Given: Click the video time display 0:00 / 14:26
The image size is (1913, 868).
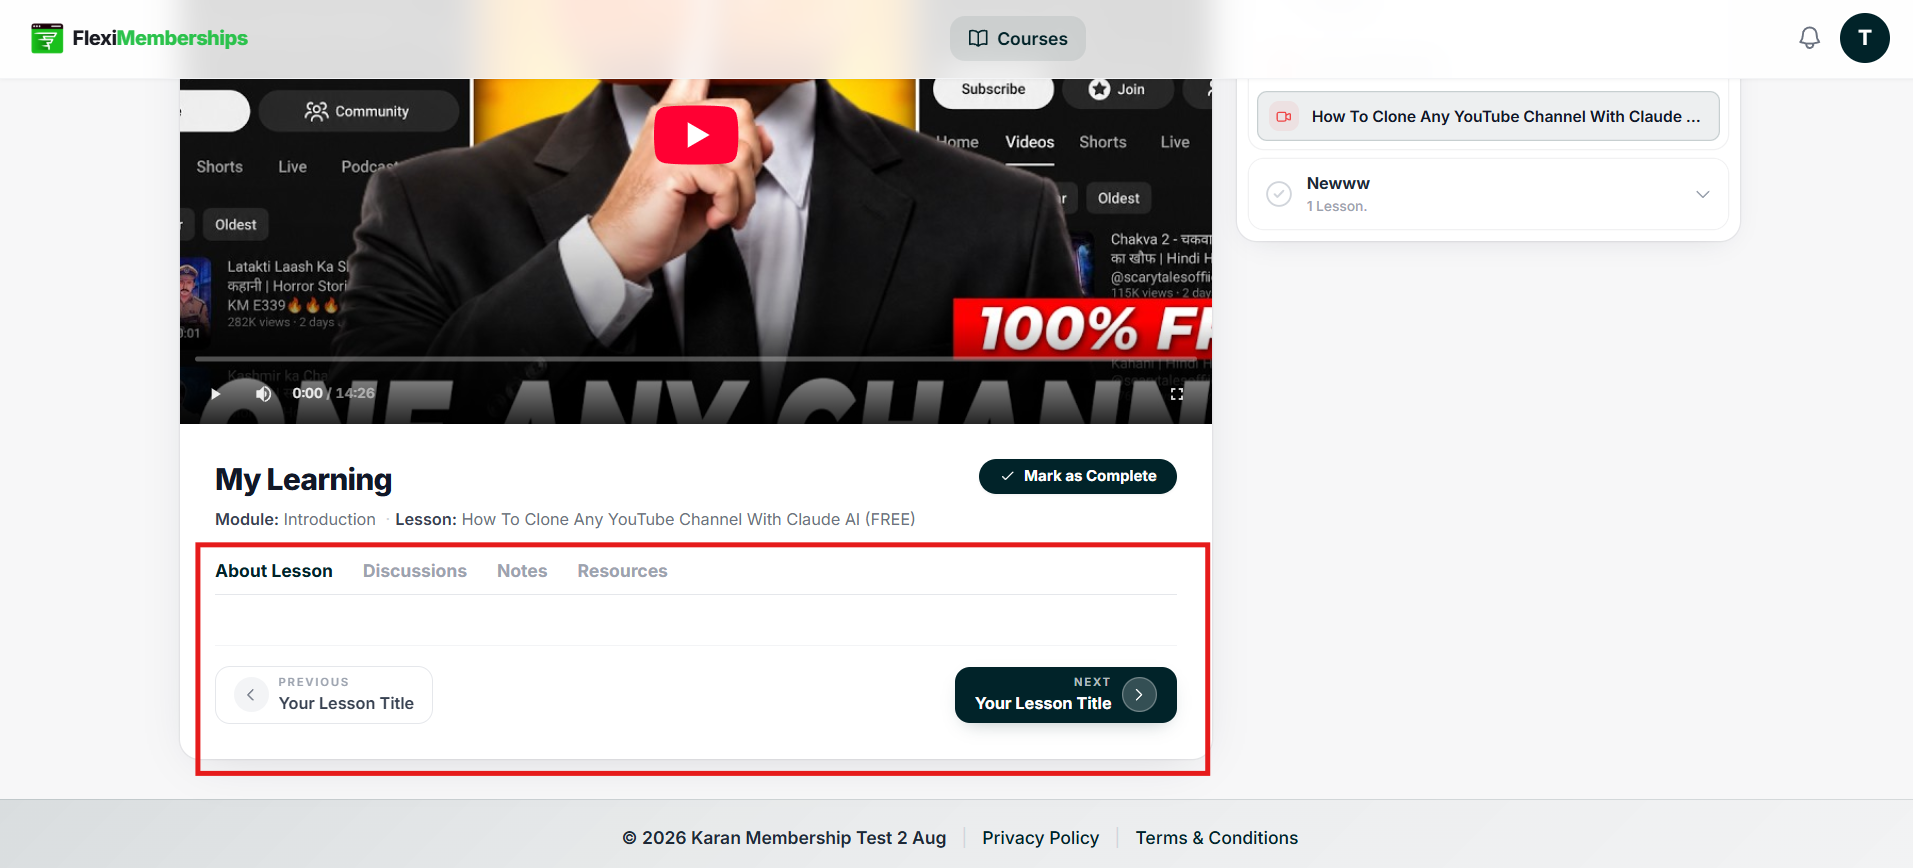Looking at the screenshot, I should tap(333, 393).
